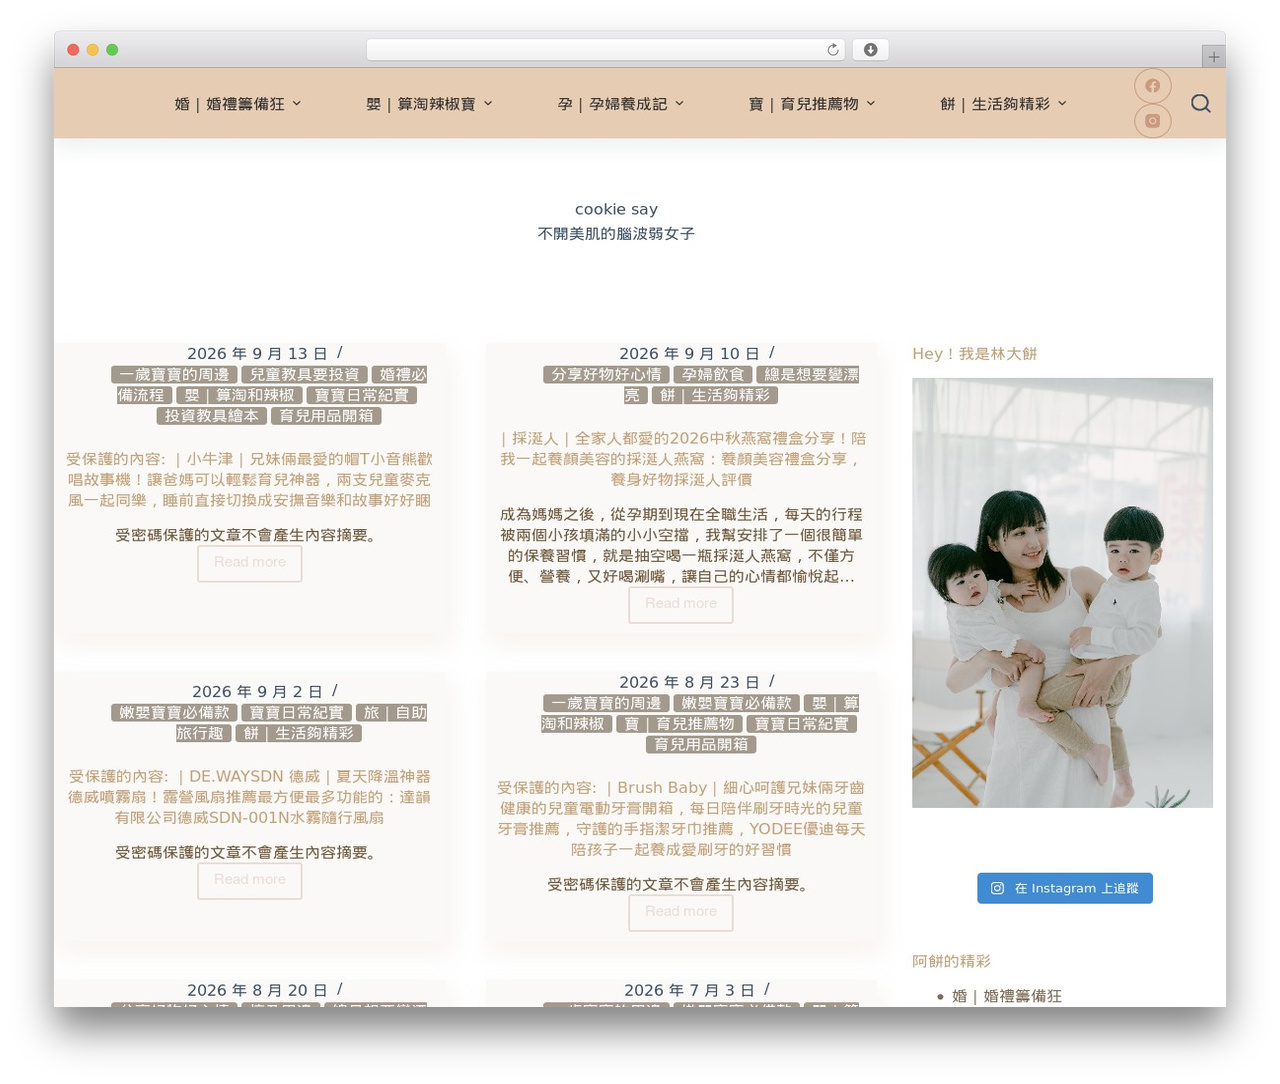Open the 嬰｜算淘辣椒寶 navigation item

[x=420, y=104]
